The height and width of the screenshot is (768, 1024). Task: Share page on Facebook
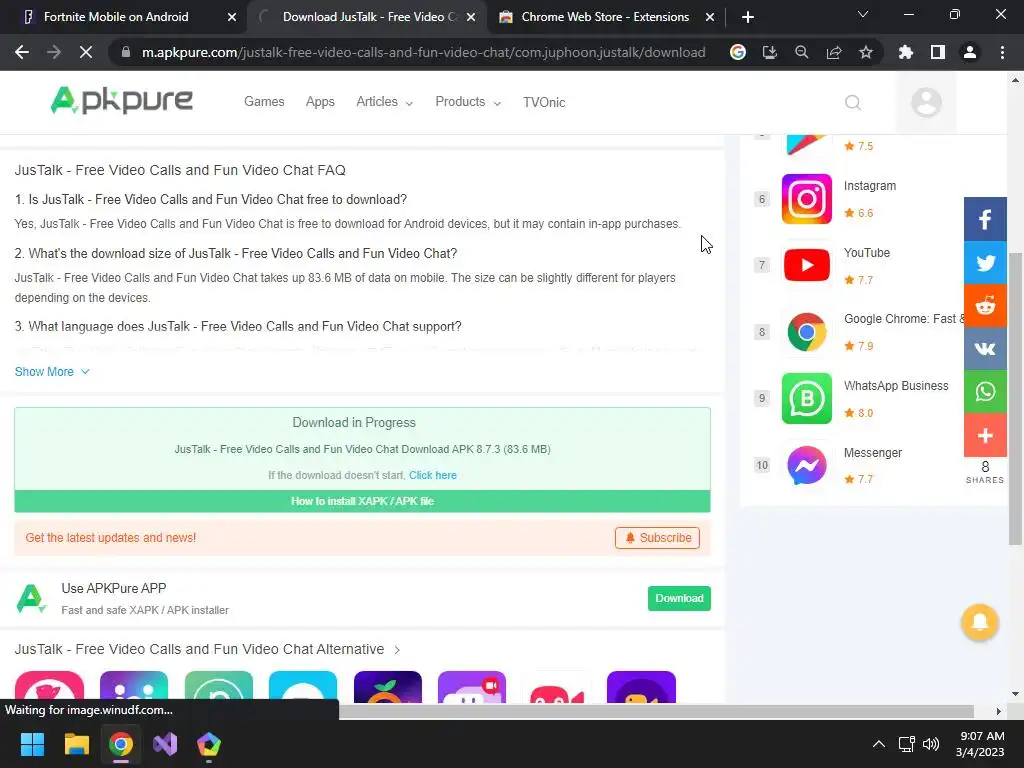tap(985, 219)
